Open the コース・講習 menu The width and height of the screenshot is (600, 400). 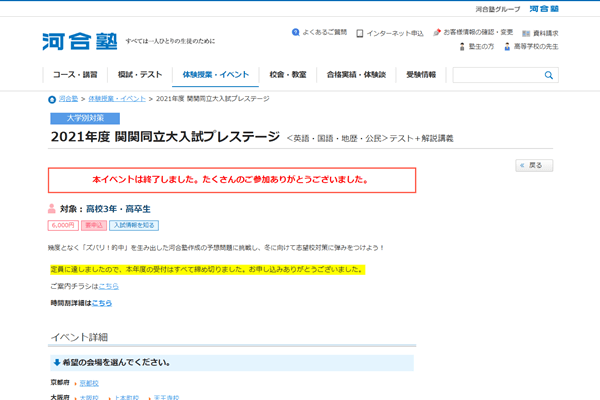tap(75, 75)
